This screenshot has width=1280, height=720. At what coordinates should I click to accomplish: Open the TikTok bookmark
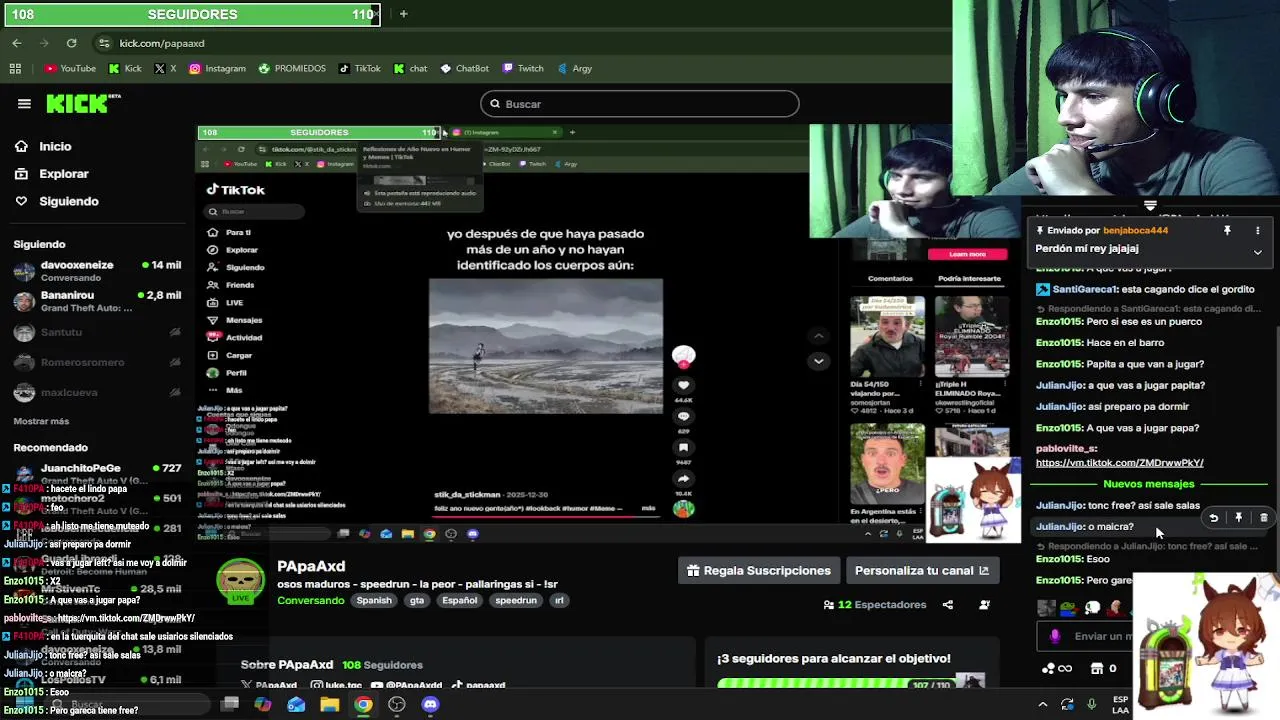click(x=359, y=68)
